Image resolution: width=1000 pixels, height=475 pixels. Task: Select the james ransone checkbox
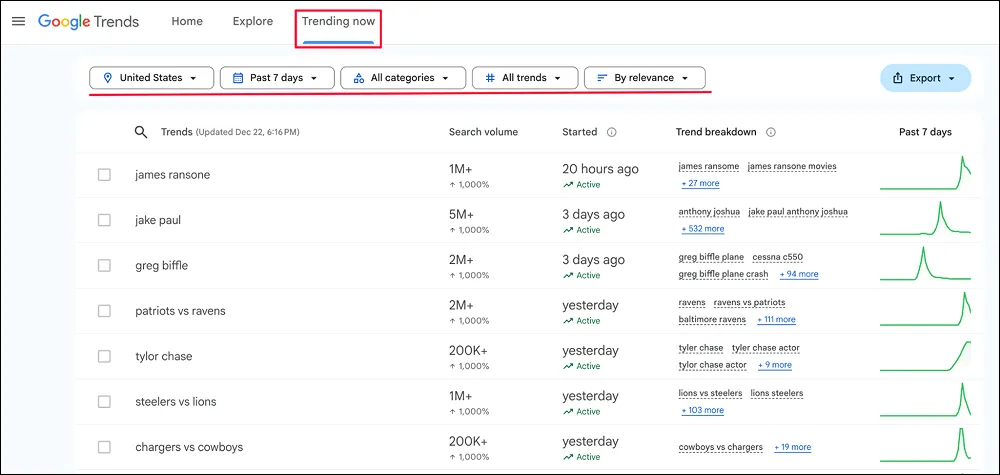(x=104, y=175)
